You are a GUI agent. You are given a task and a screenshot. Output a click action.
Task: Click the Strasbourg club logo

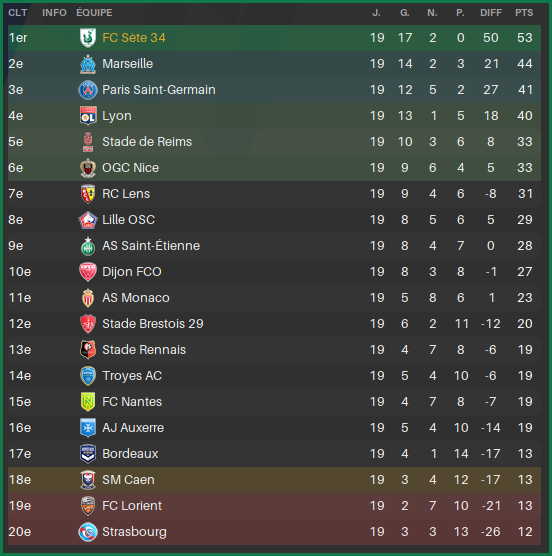88,532
